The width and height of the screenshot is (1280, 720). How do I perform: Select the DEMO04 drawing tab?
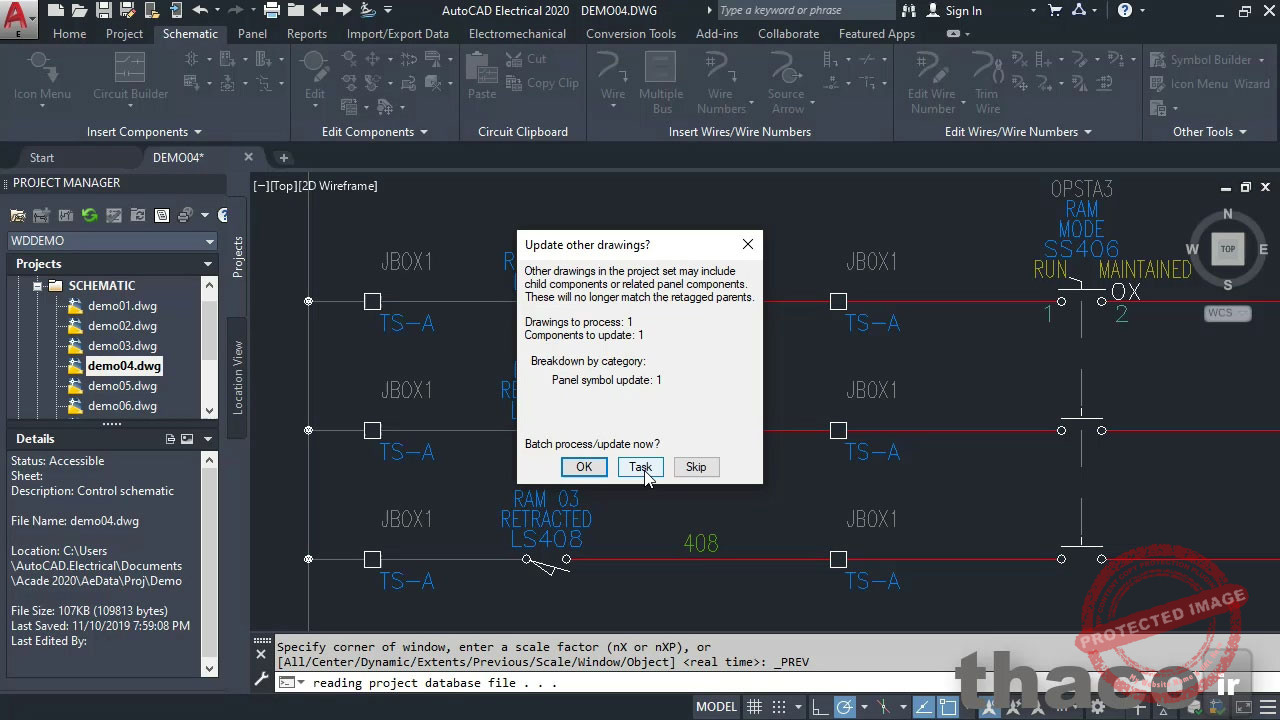pyautogui.click(x=178, y=157)
